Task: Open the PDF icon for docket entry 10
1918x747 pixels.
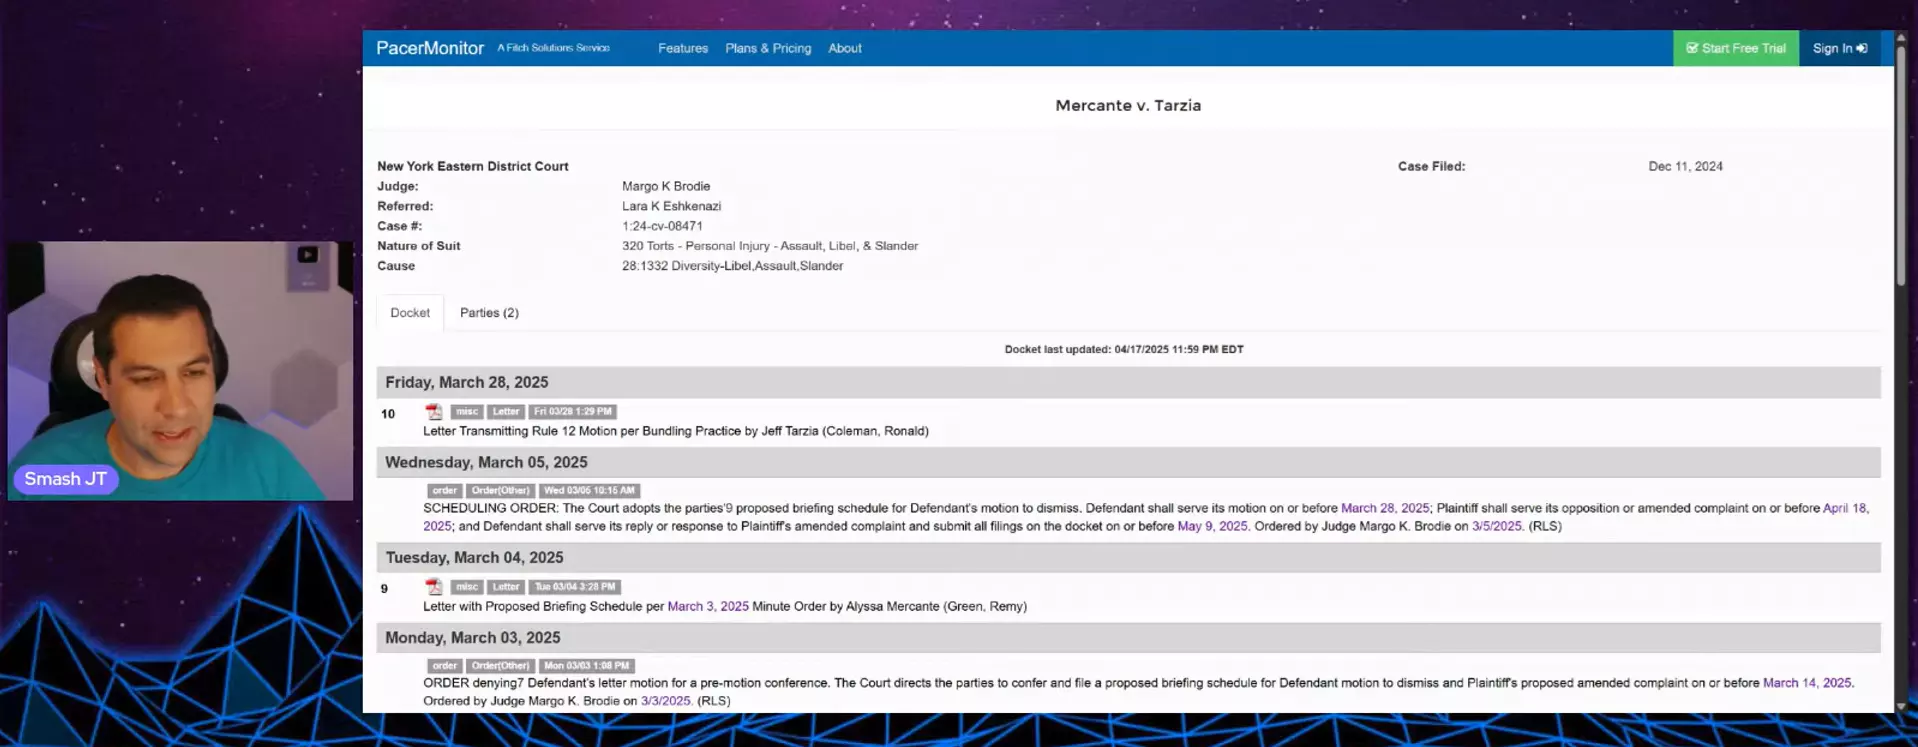Action: [x=433, y=411]
